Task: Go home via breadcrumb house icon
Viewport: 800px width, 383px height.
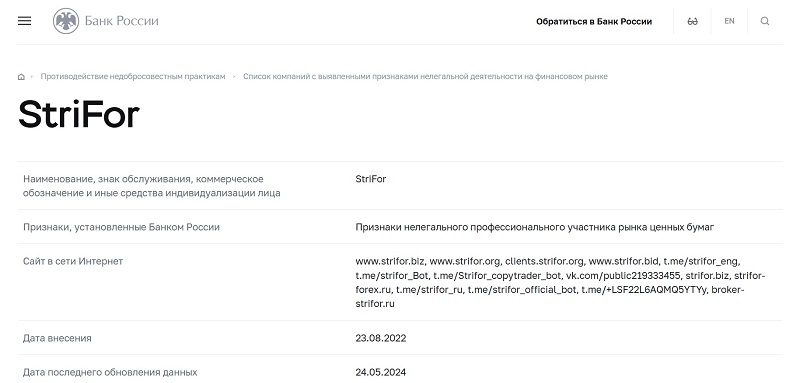Action: [x=21, y=76]
